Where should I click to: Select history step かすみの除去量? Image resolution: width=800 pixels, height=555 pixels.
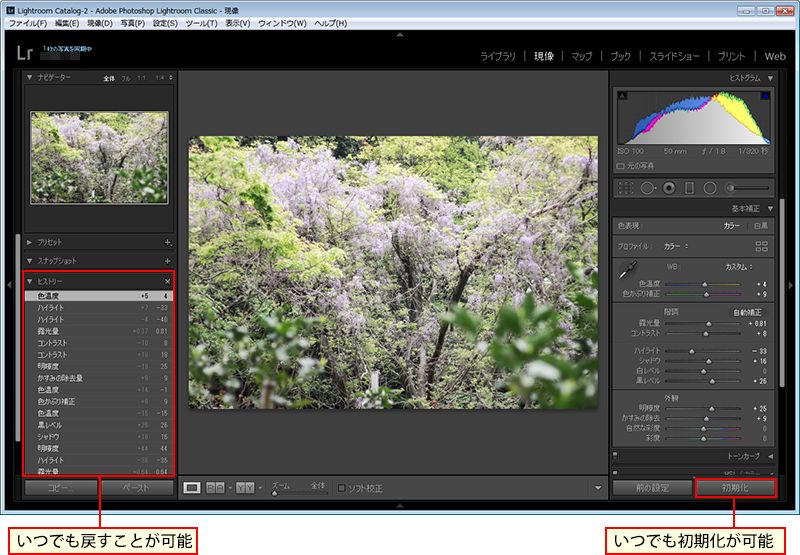pos(99,378)
